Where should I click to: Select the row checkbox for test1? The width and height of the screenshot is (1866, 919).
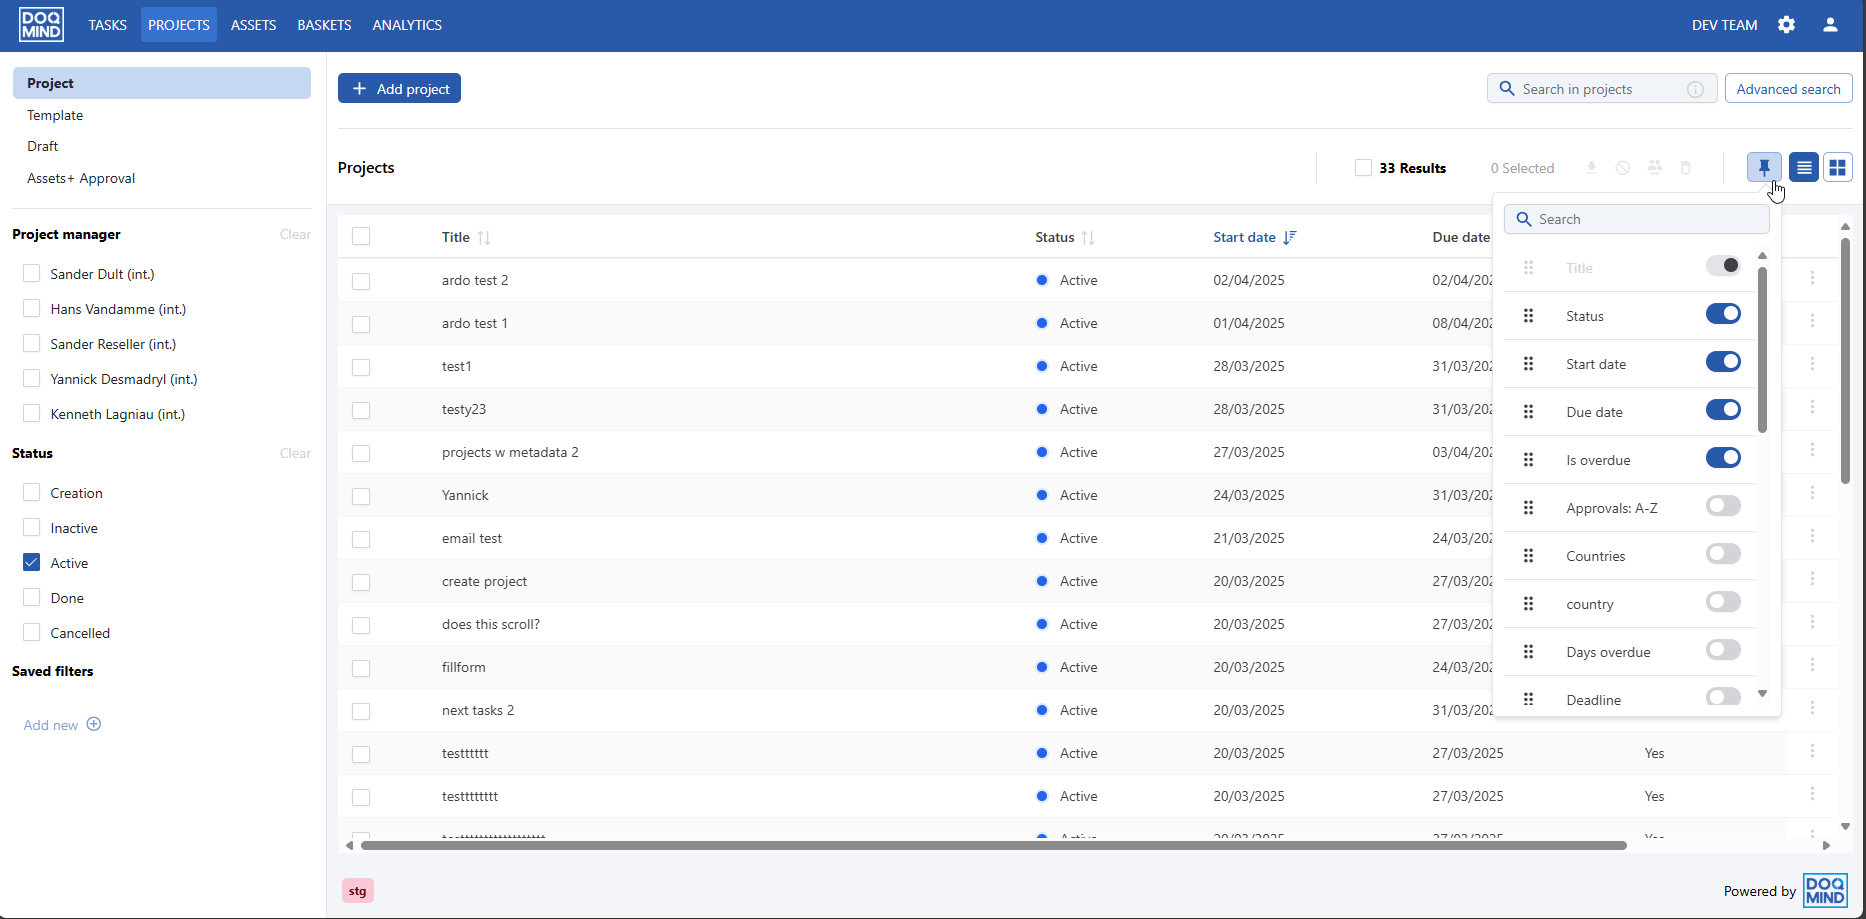(x=361, y=367)
